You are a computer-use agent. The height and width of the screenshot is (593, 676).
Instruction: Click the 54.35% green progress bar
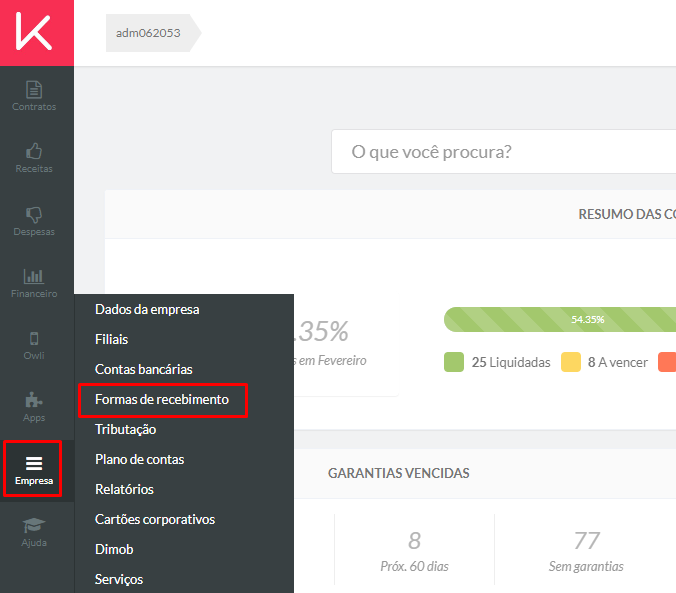[560, 320]
